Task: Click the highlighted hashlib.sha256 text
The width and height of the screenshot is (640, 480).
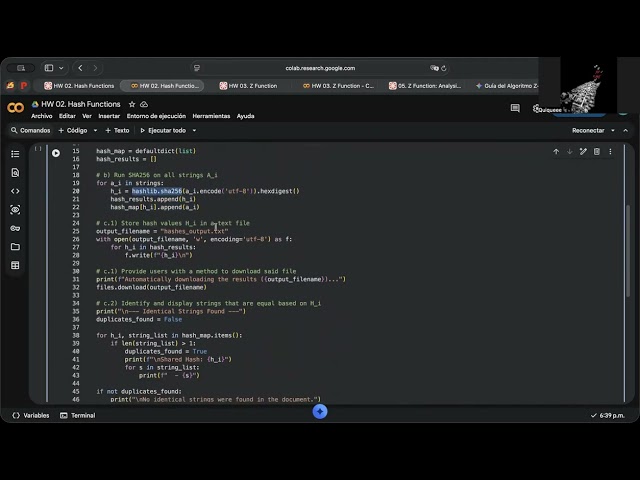Action: [157, 191]
